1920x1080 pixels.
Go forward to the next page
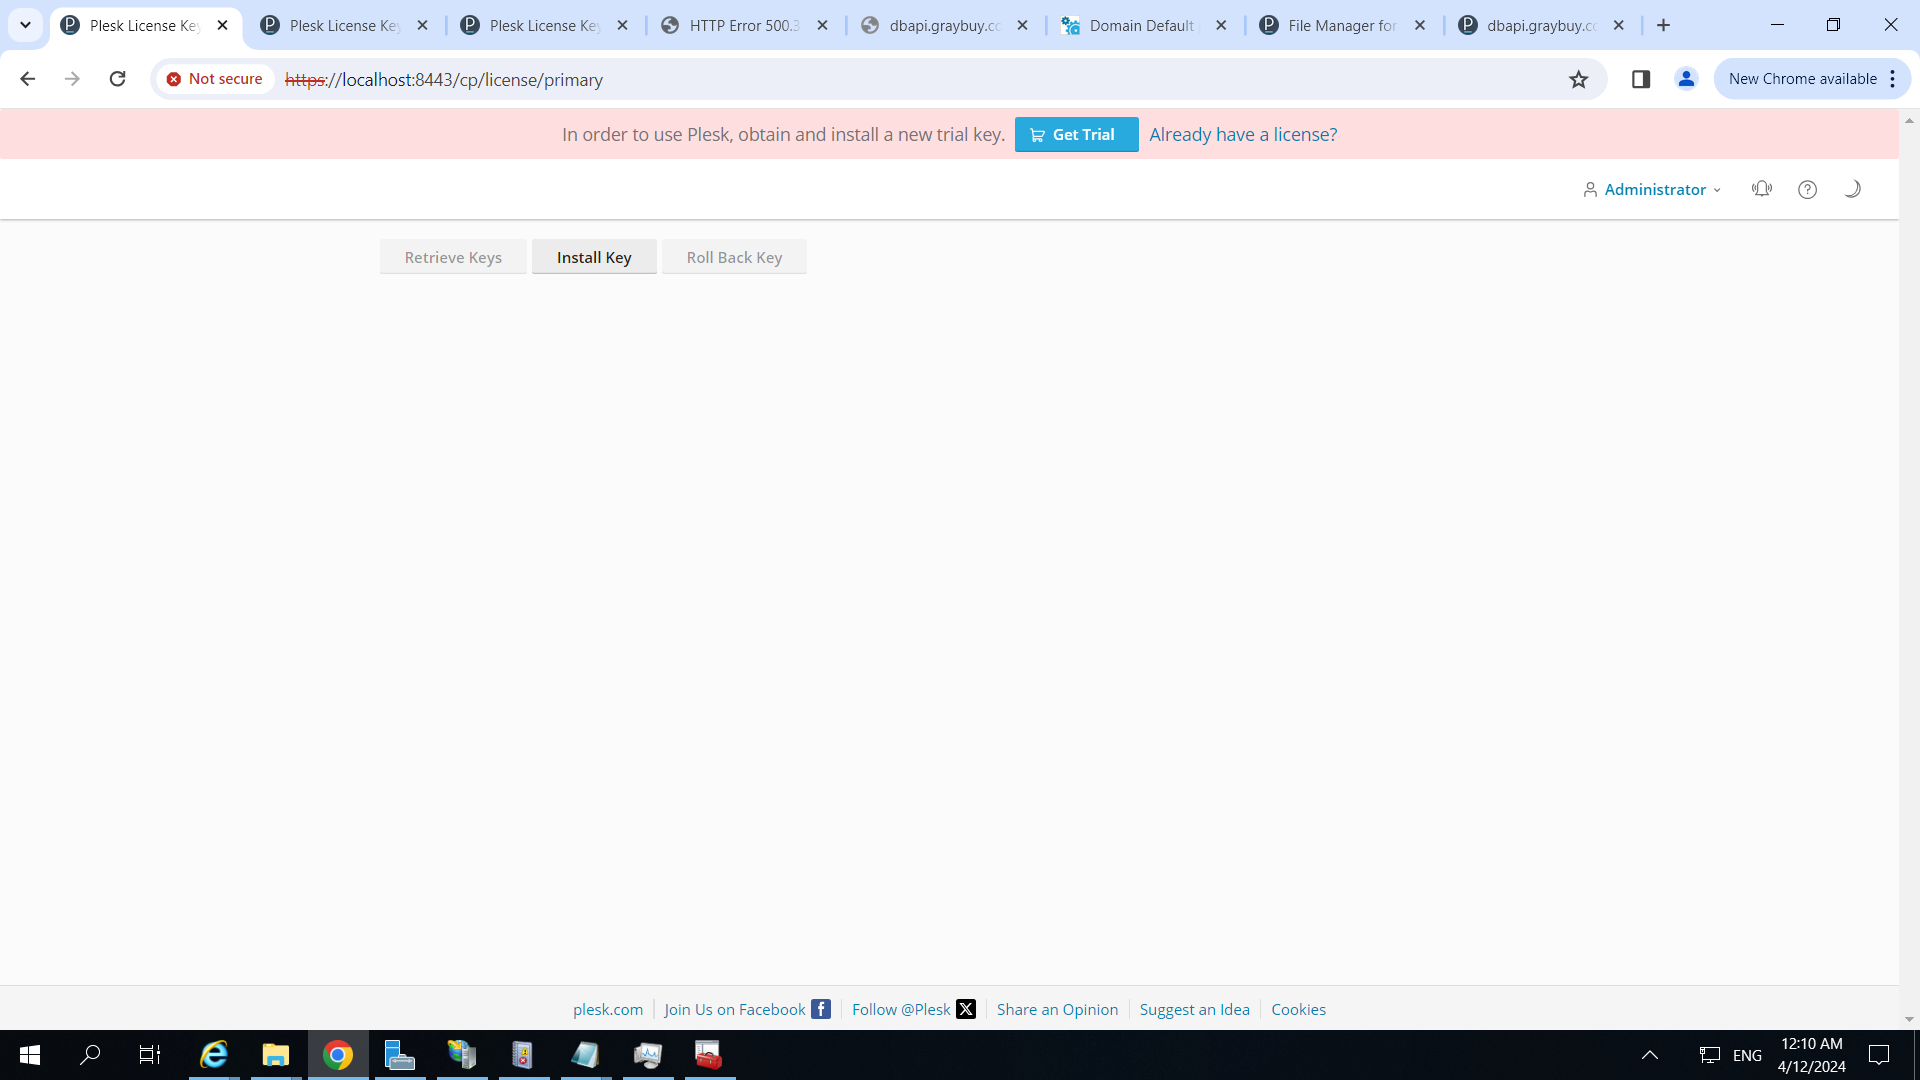click(72, 79)
